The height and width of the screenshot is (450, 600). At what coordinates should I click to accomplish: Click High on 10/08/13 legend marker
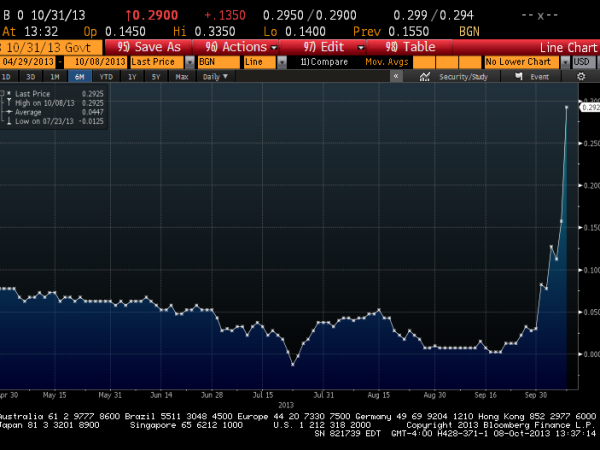tap(9, 100)
